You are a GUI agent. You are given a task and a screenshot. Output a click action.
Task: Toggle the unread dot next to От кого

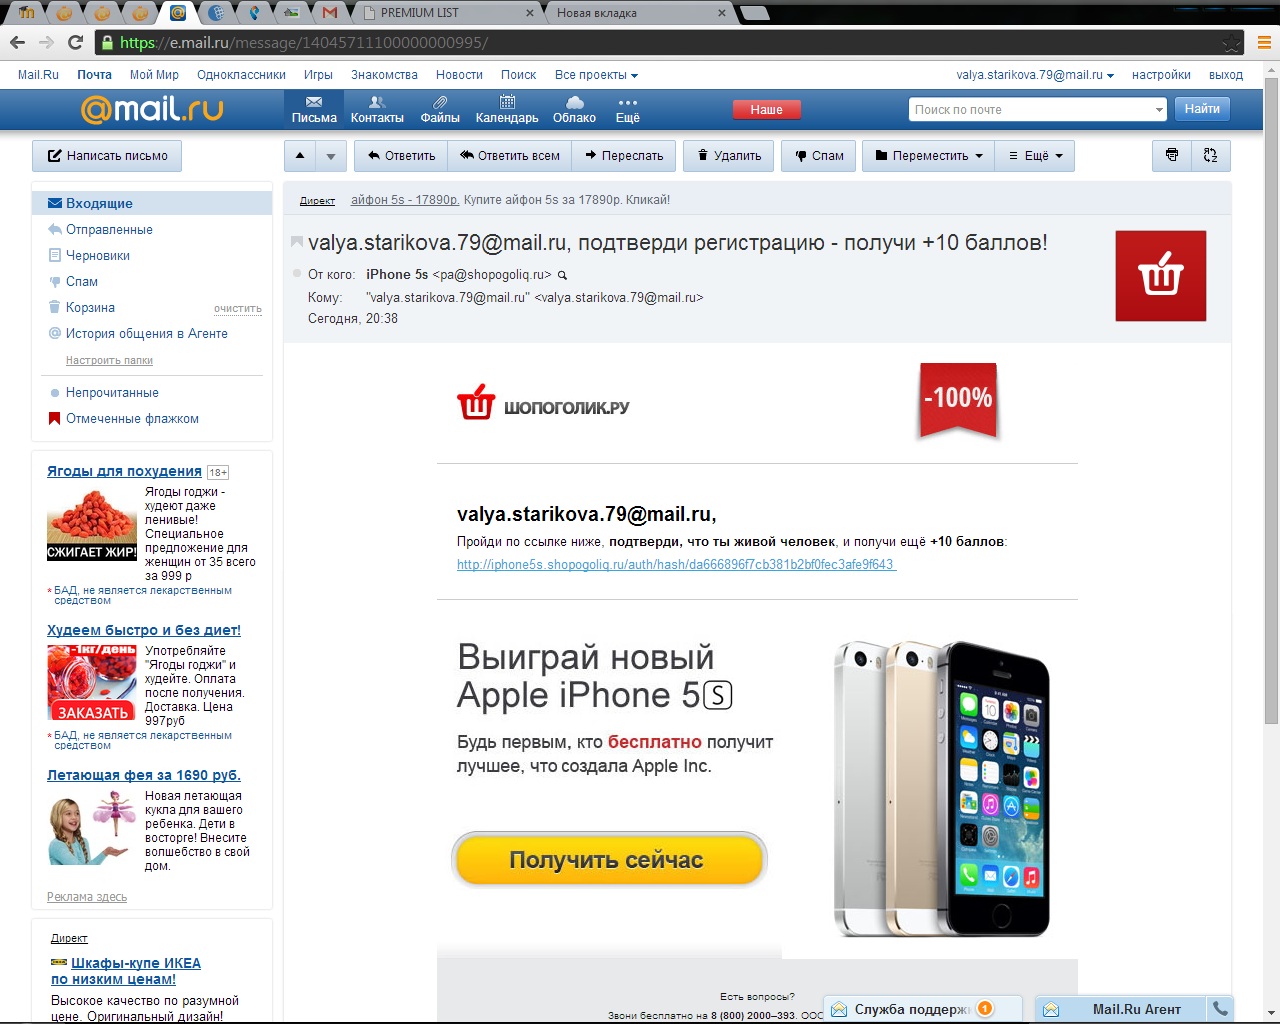coord(297,273)
